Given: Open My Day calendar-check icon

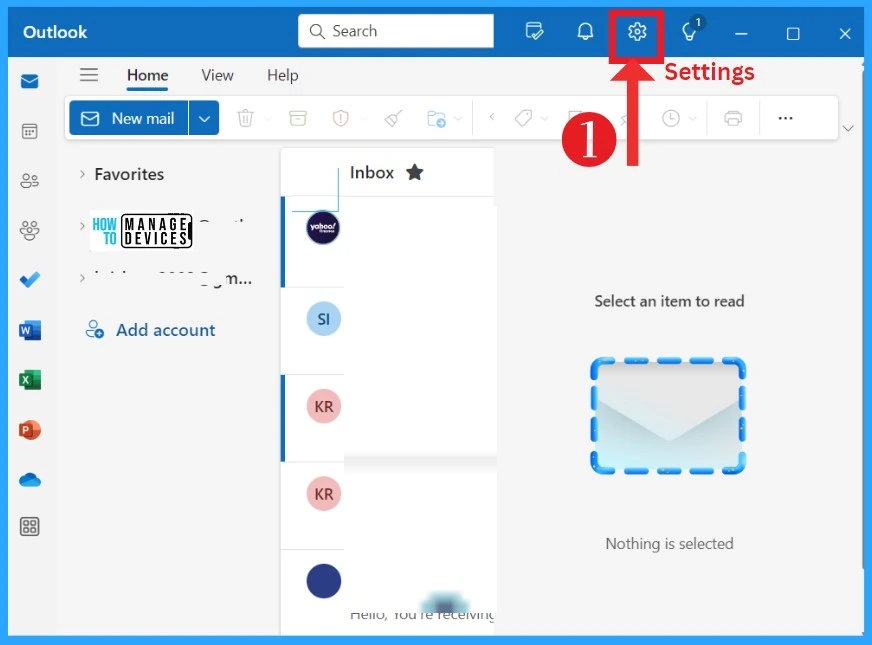Looking at the screenshot, I should 534,31.
